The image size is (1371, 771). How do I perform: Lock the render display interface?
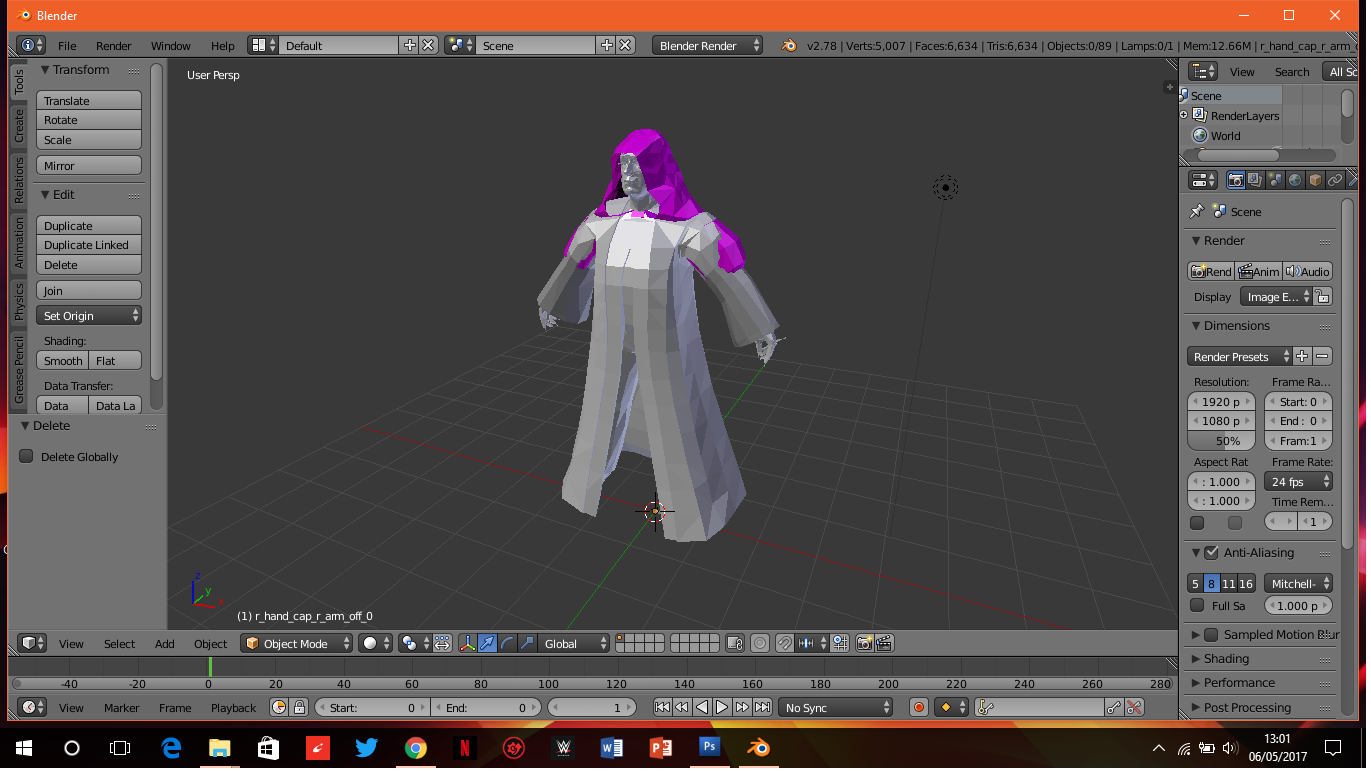tap(1322, 297)
